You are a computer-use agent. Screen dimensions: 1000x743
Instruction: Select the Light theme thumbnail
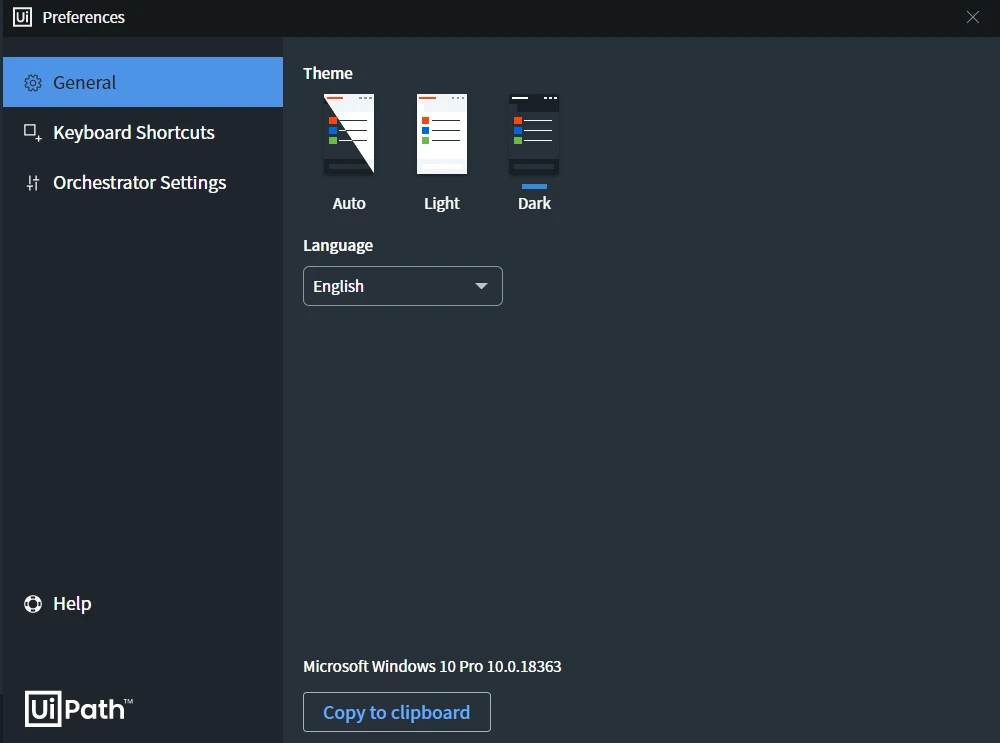442,134
